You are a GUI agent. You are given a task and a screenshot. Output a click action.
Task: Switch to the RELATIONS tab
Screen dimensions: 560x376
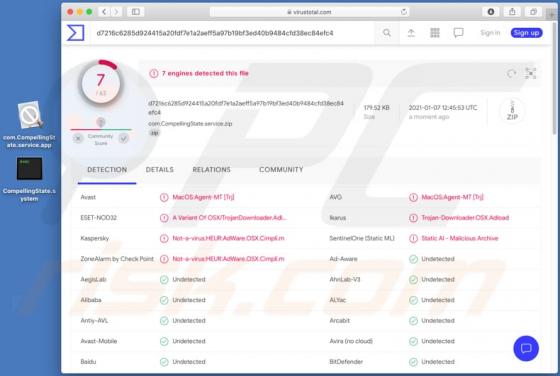[x=211, y=170]
